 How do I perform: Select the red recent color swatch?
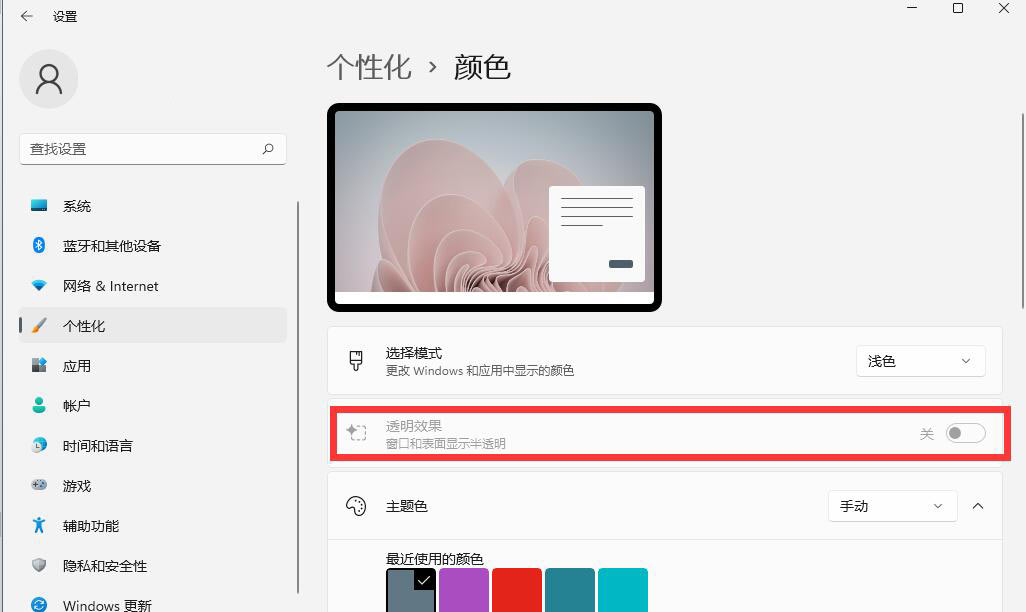[517, 590]
